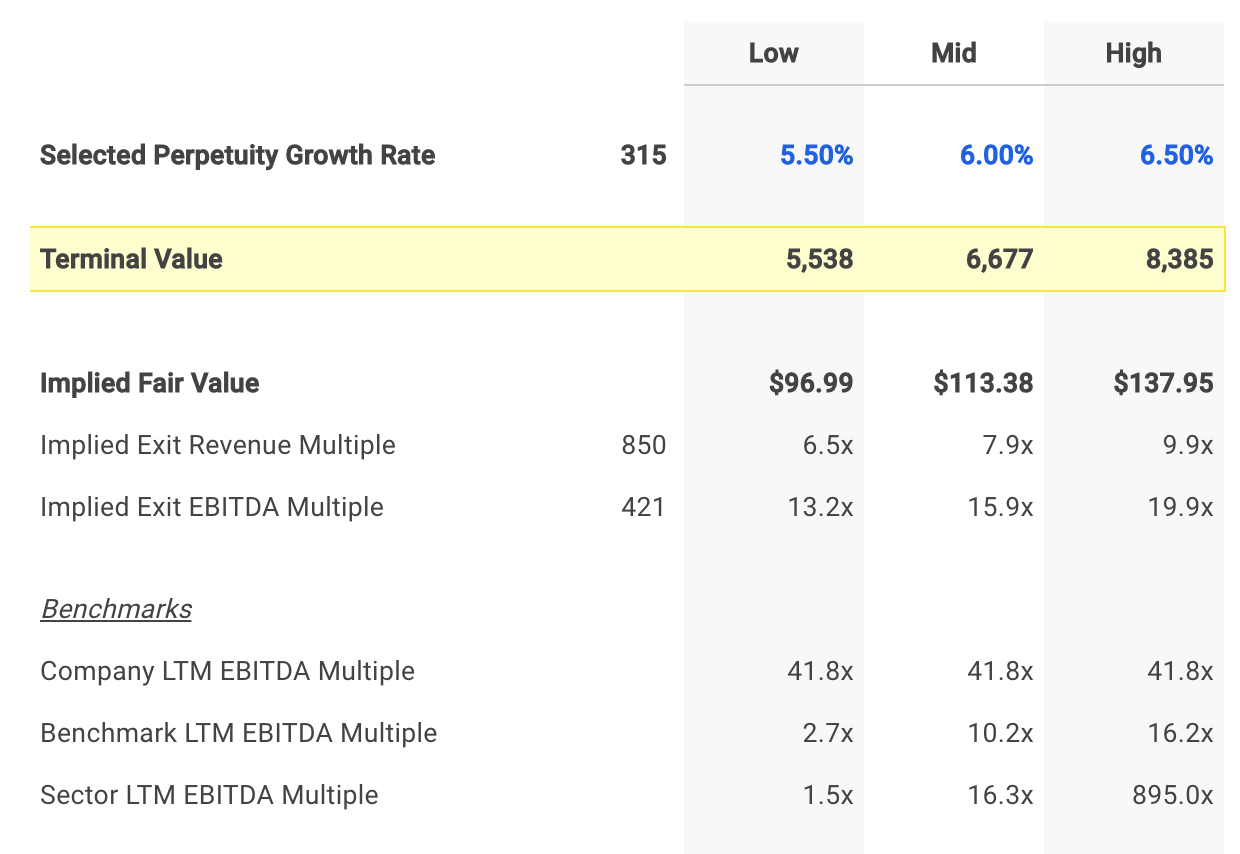
Task: Select the Low implied fair value $96.99
Action: click(x=811, y=383)
